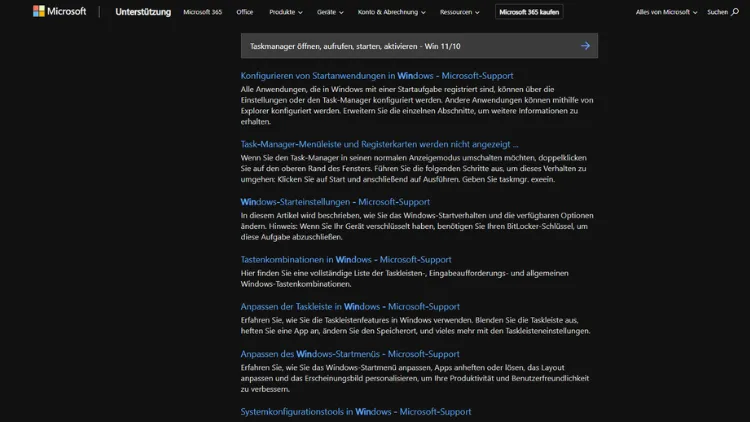Expand the Ressourcen dropdown
The width and height of the screenshot is (750, 422).
[460, 12]
